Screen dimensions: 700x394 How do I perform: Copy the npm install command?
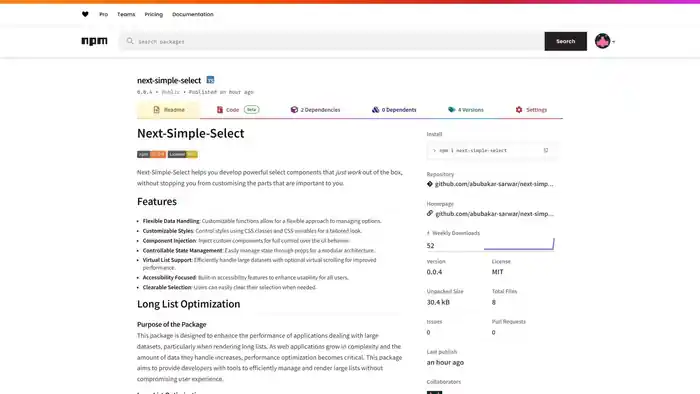click(x=546, y=150)
